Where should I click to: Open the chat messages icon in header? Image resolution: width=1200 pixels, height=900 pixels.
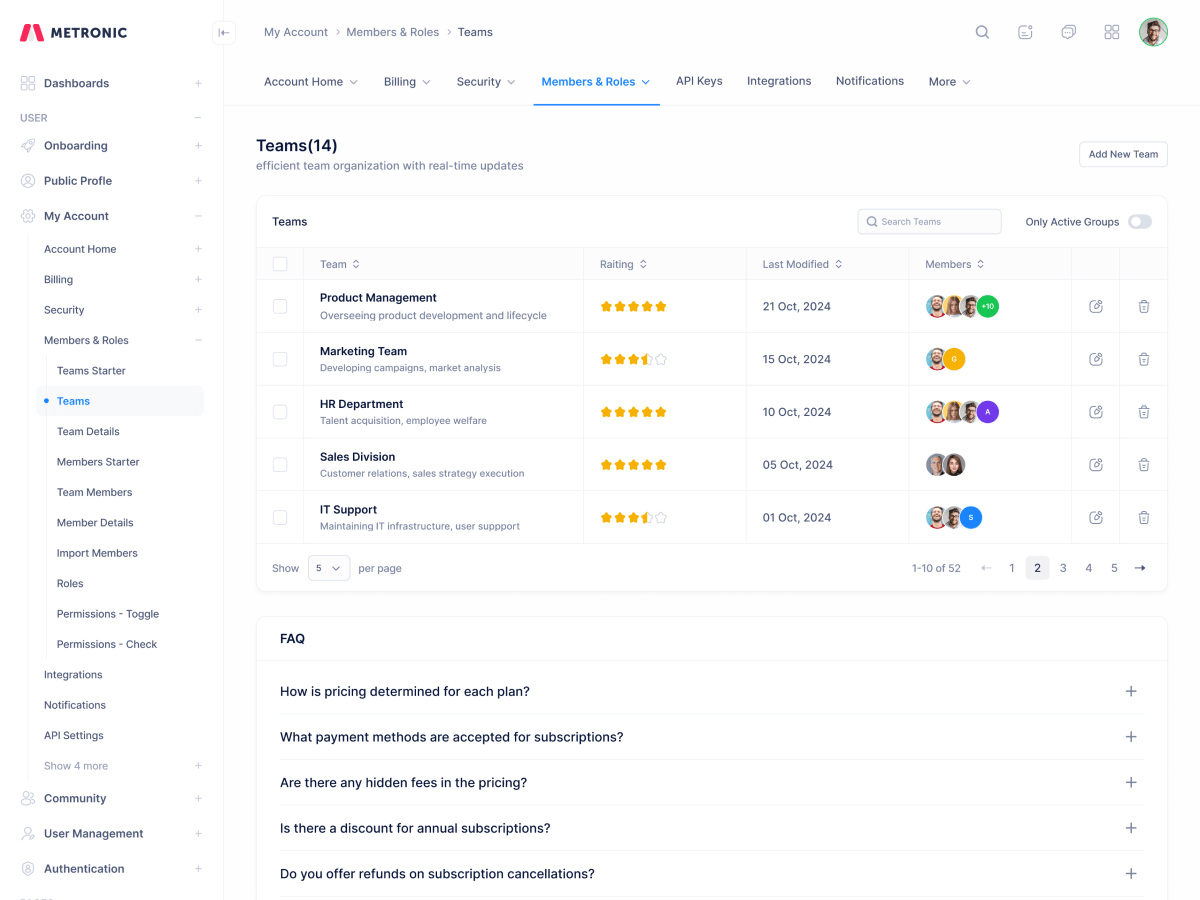(x=1068, y=32)
